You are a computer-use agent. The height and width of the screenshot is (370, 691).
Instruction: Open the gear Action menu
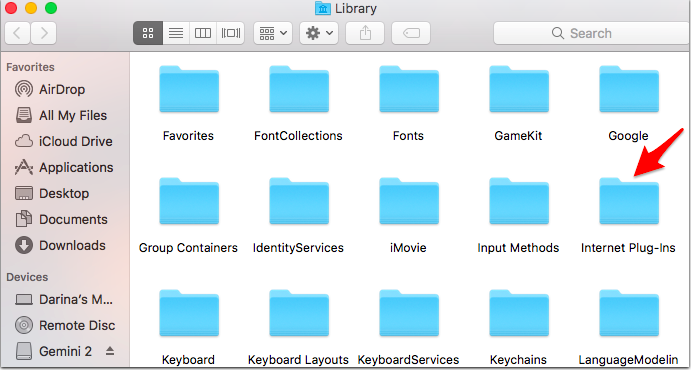coord(319,33)
